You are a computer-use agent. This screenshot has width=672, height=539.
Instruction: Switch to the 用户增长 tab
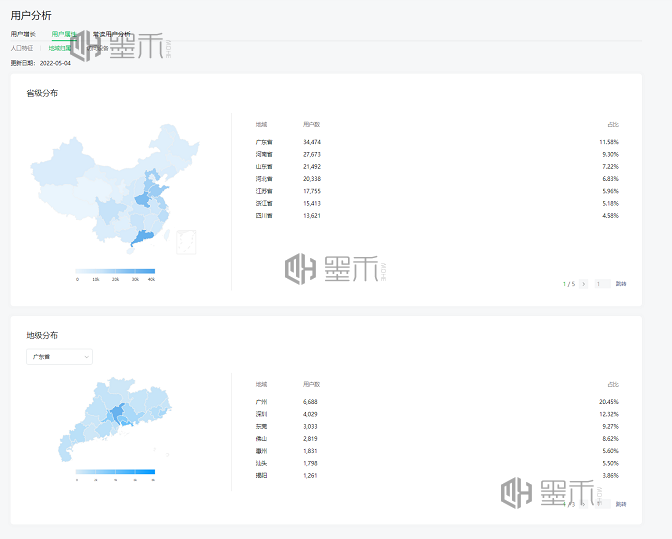[23, 34]
